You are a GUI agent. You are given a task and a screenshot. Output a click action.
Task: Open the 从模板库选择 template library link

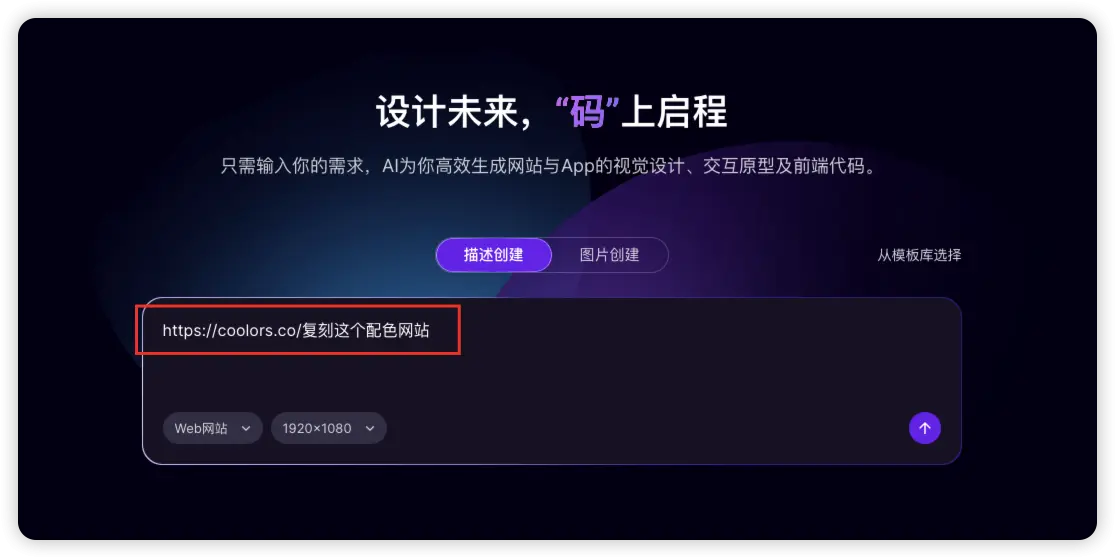pyautogui.click(x=919, y=255)
